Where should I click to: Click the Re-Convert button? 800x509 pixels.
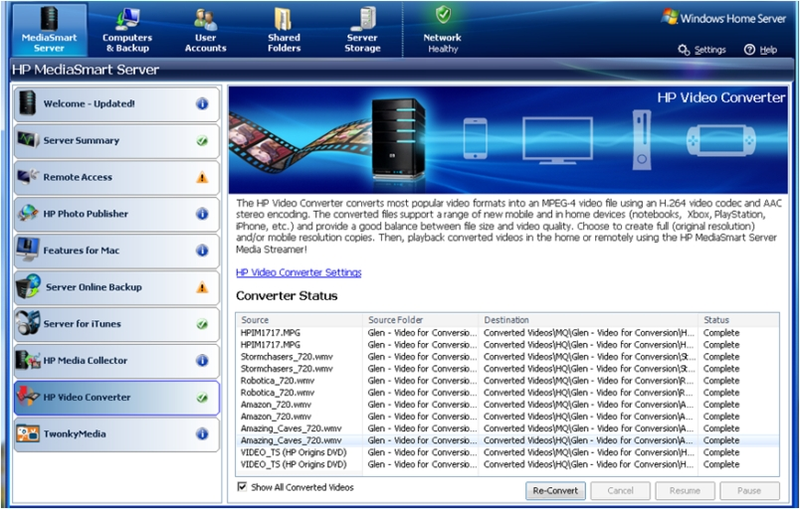click(x=555, y=491)
